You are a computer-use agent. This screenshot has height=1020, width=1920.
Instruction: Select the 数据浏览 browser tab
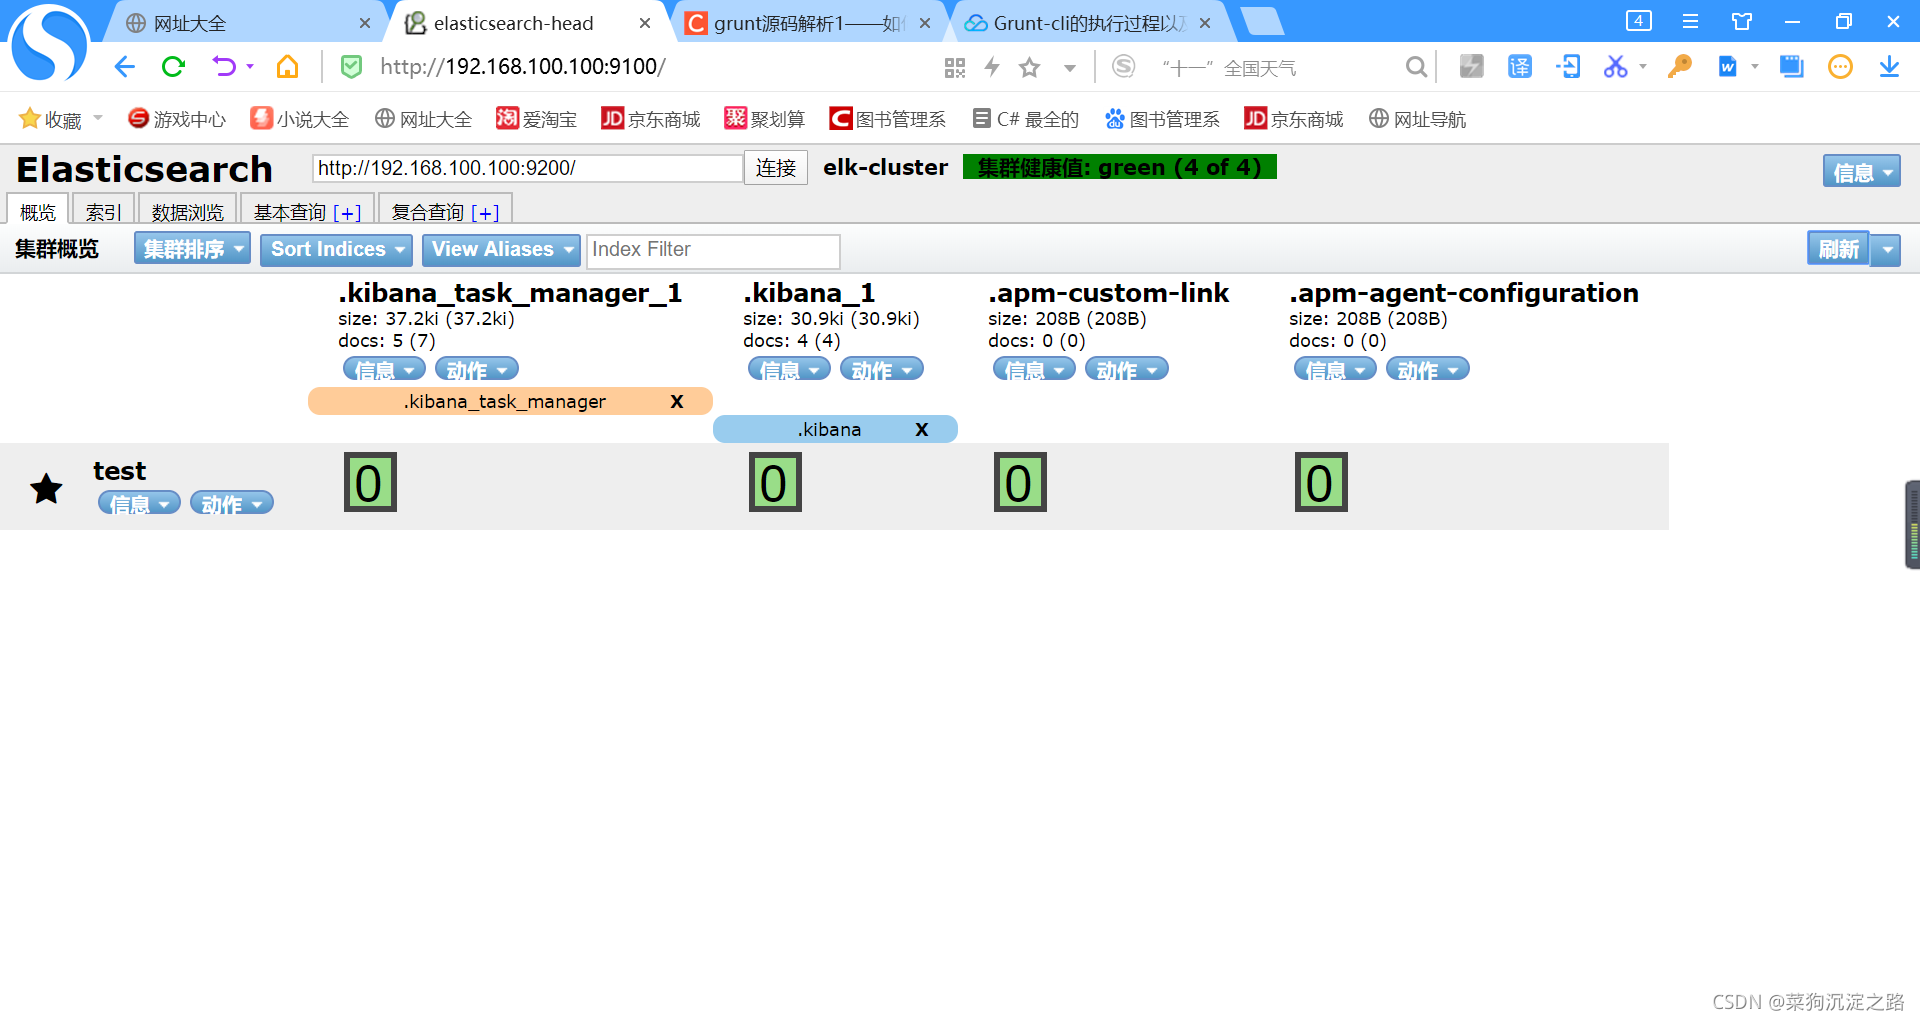(x=188, y=210)
